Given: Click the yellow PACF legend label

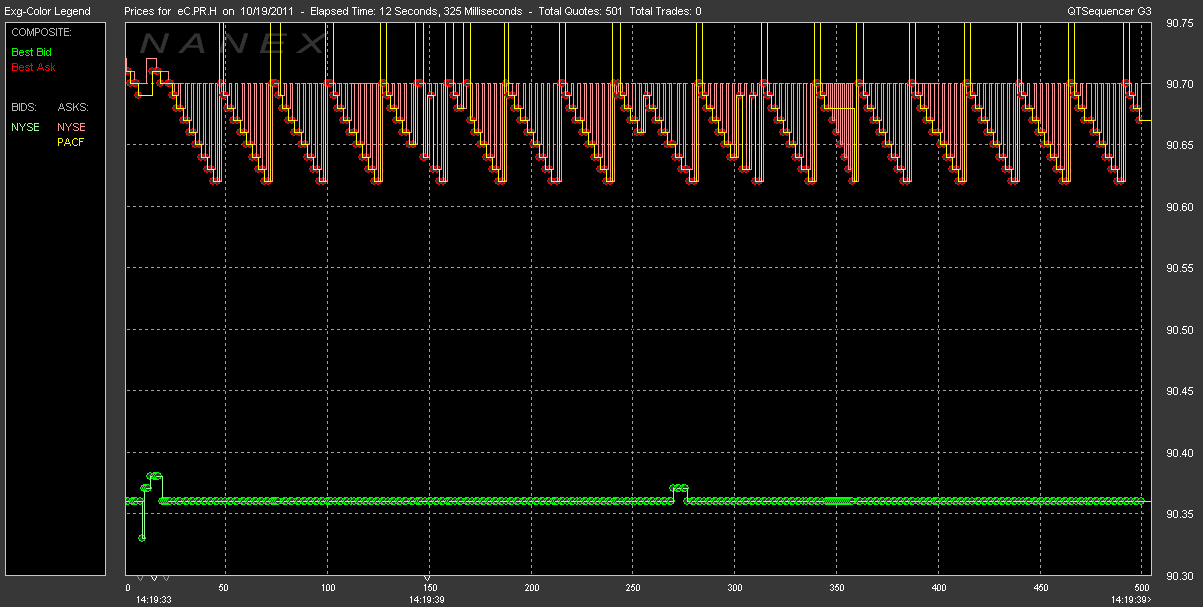Looking at the screenshot, I should (71, 142).
